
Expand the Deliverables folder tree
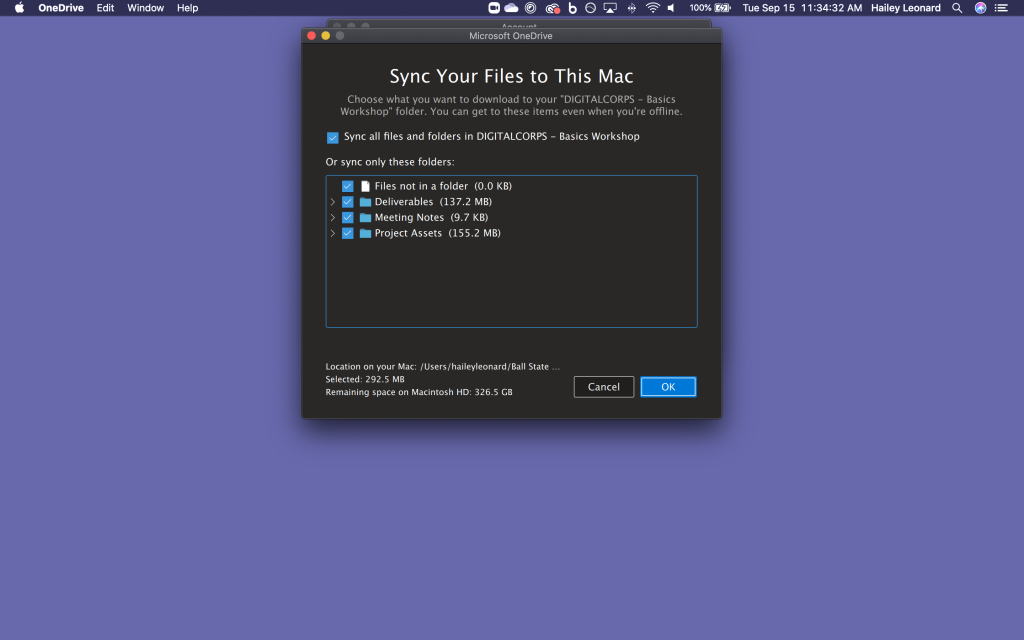(x=333, y=202)
